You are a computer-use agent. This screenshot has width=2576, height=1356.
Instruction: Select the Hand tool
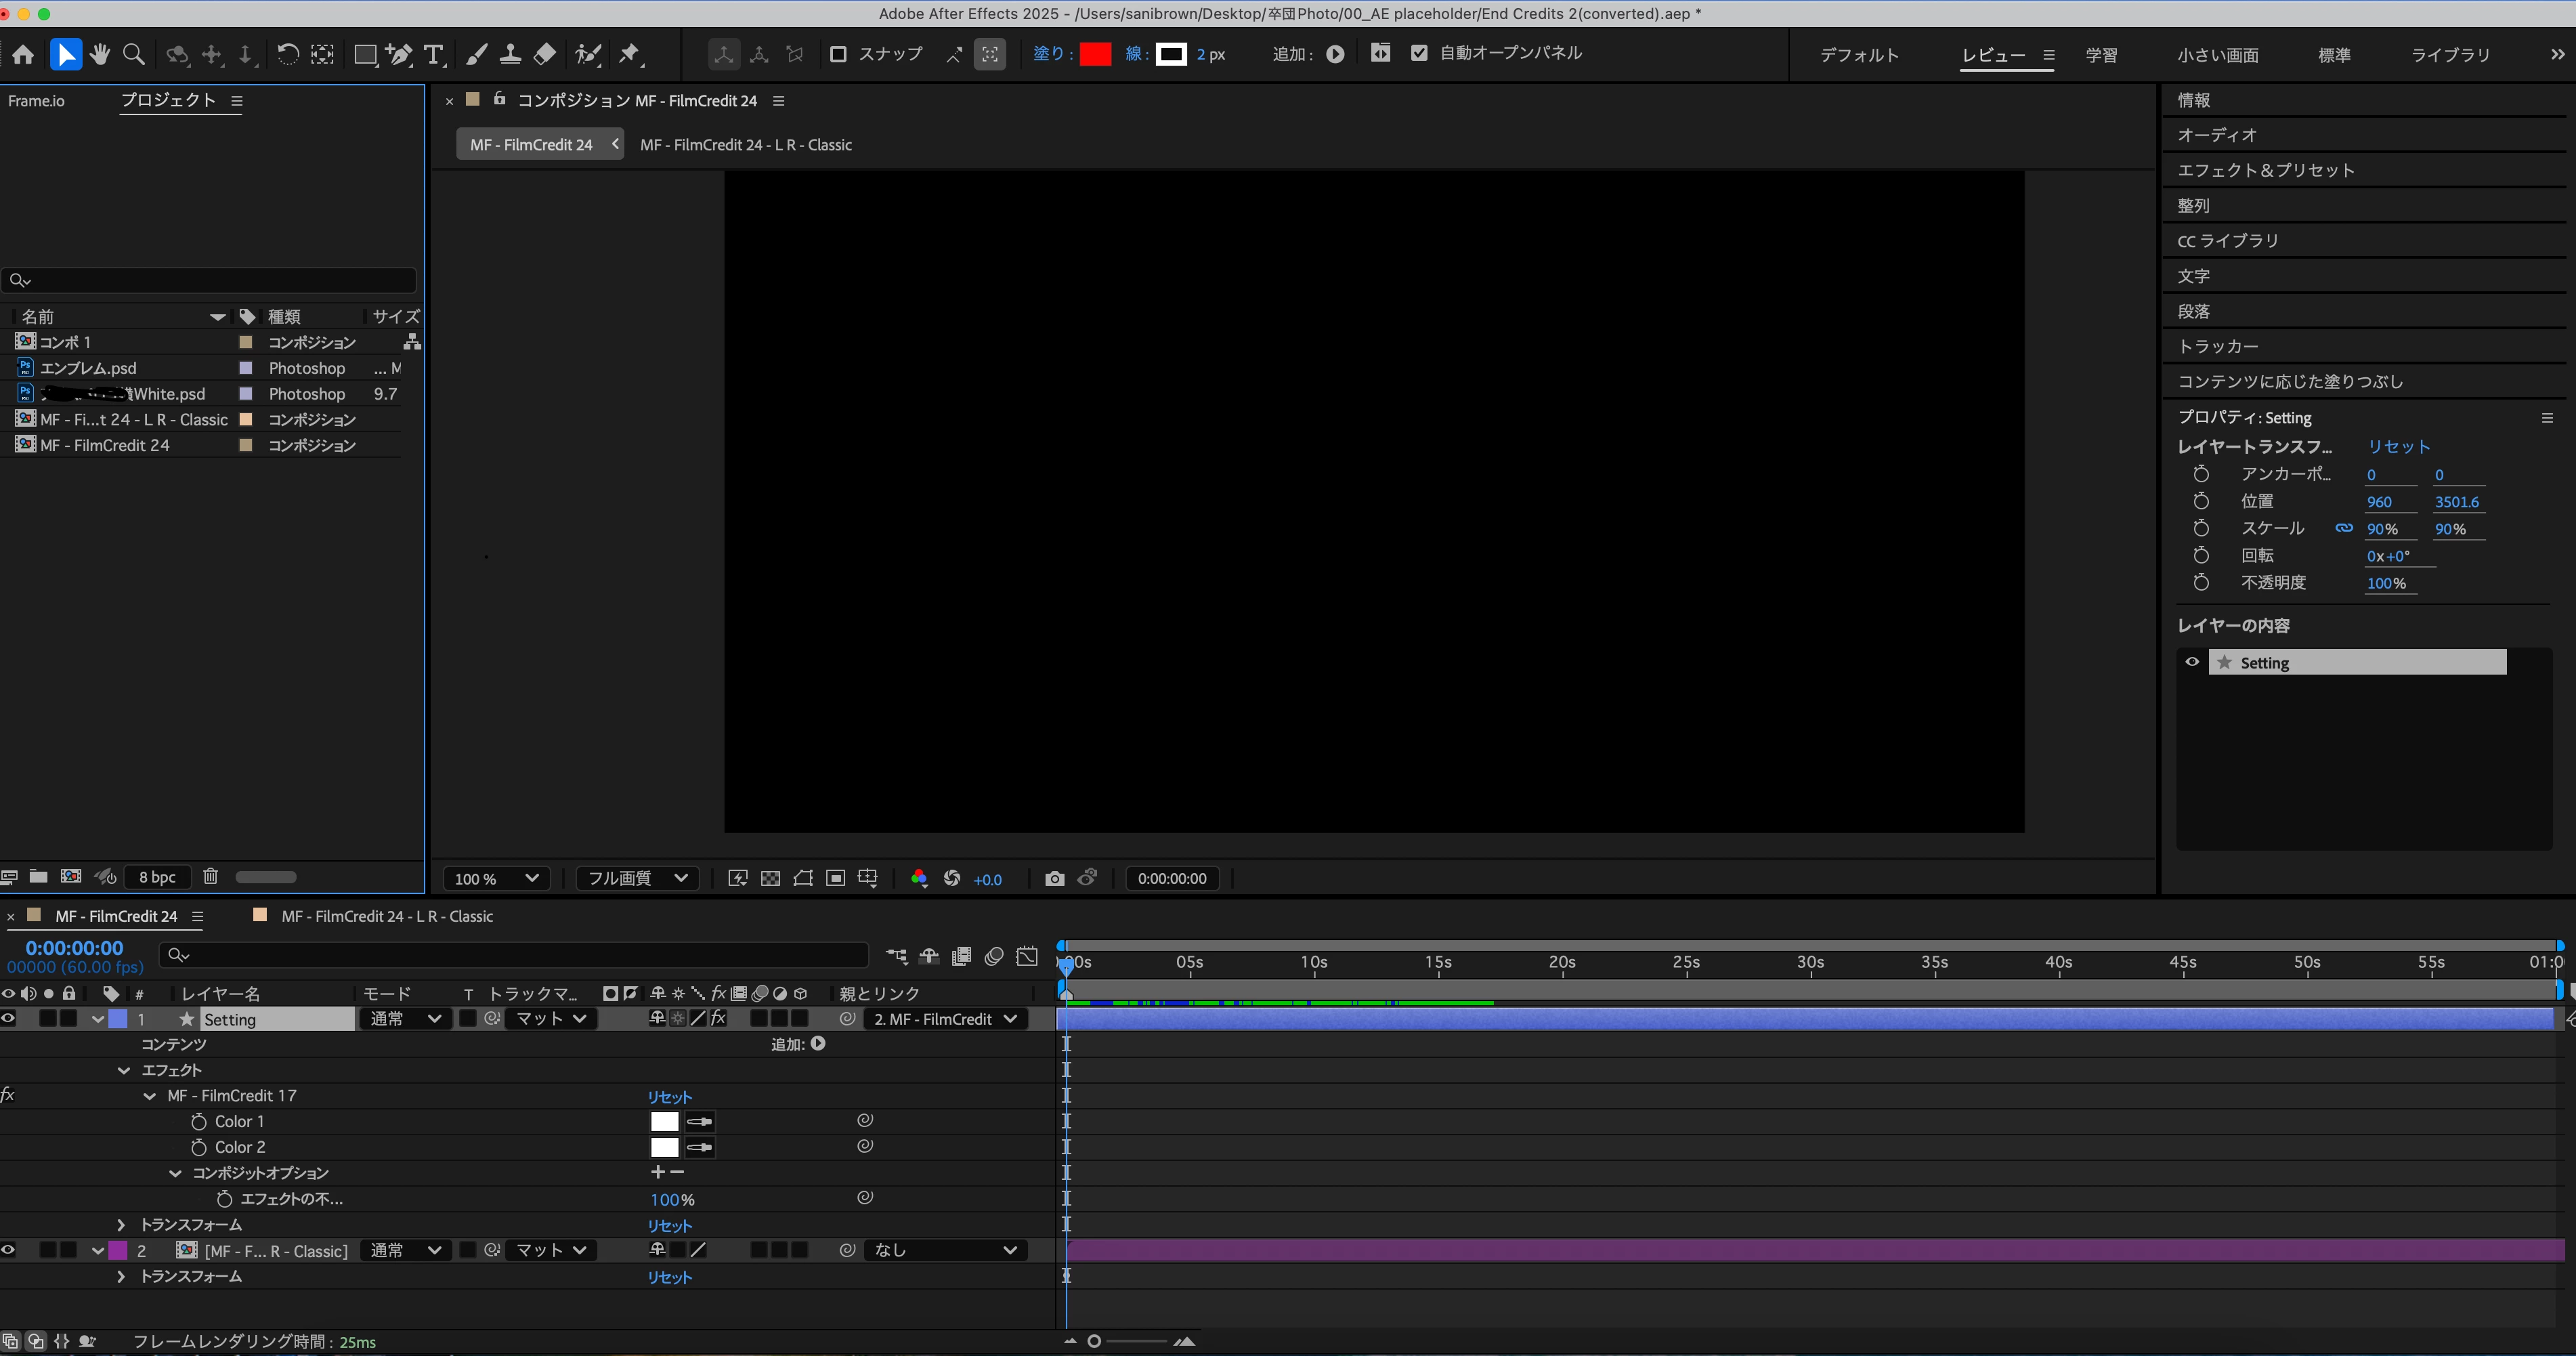[x=100, y=54]
